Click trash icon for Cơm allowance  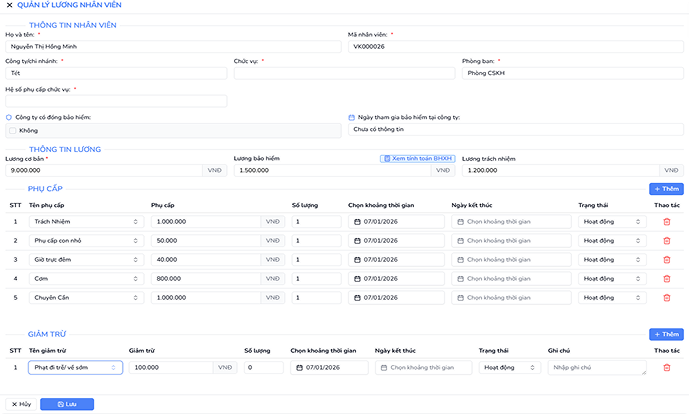tap(667, 278)
